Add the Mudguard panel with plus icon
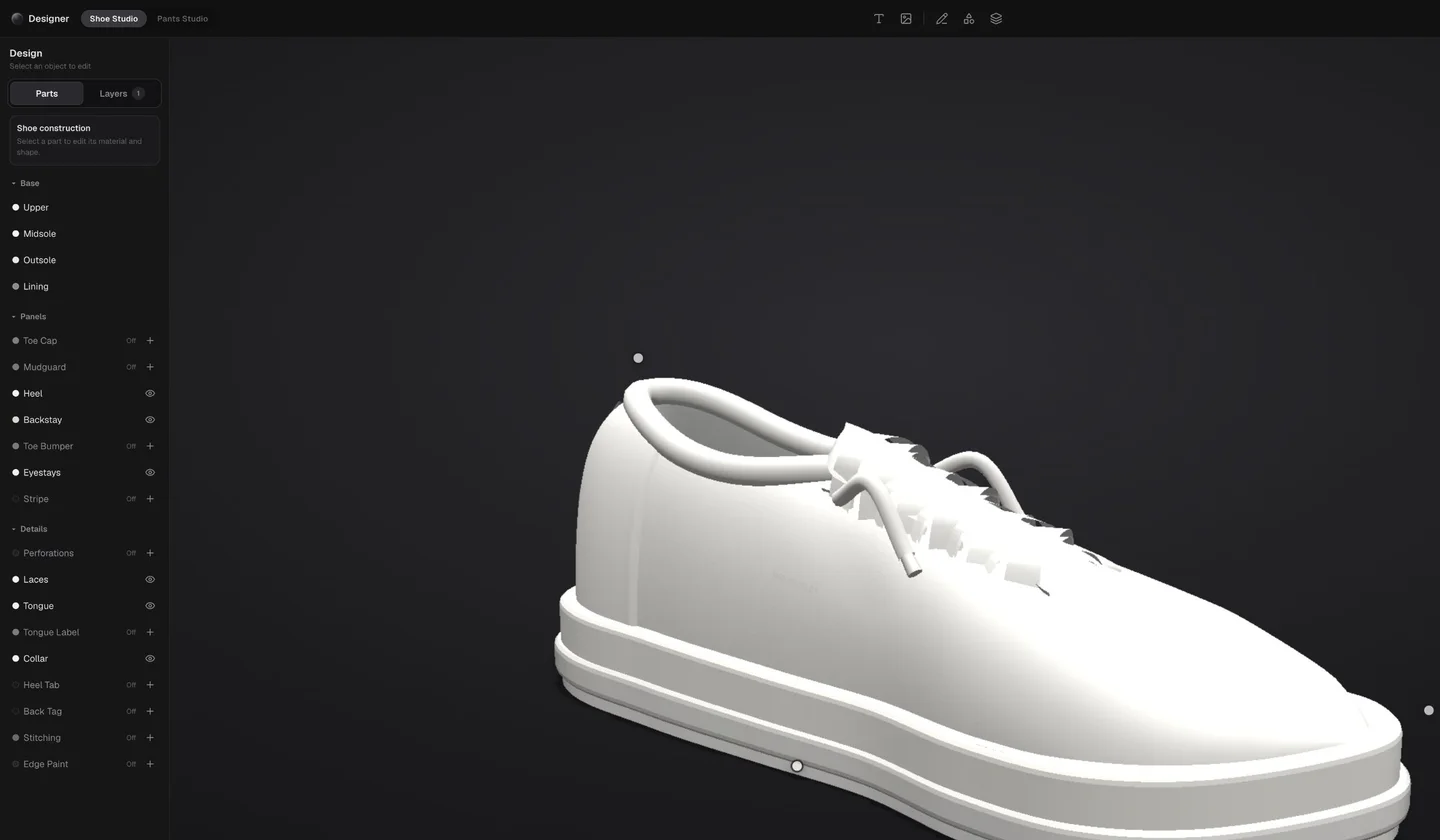The height and width of the screenshot is (840, 1440). click(x=150, y=367)
